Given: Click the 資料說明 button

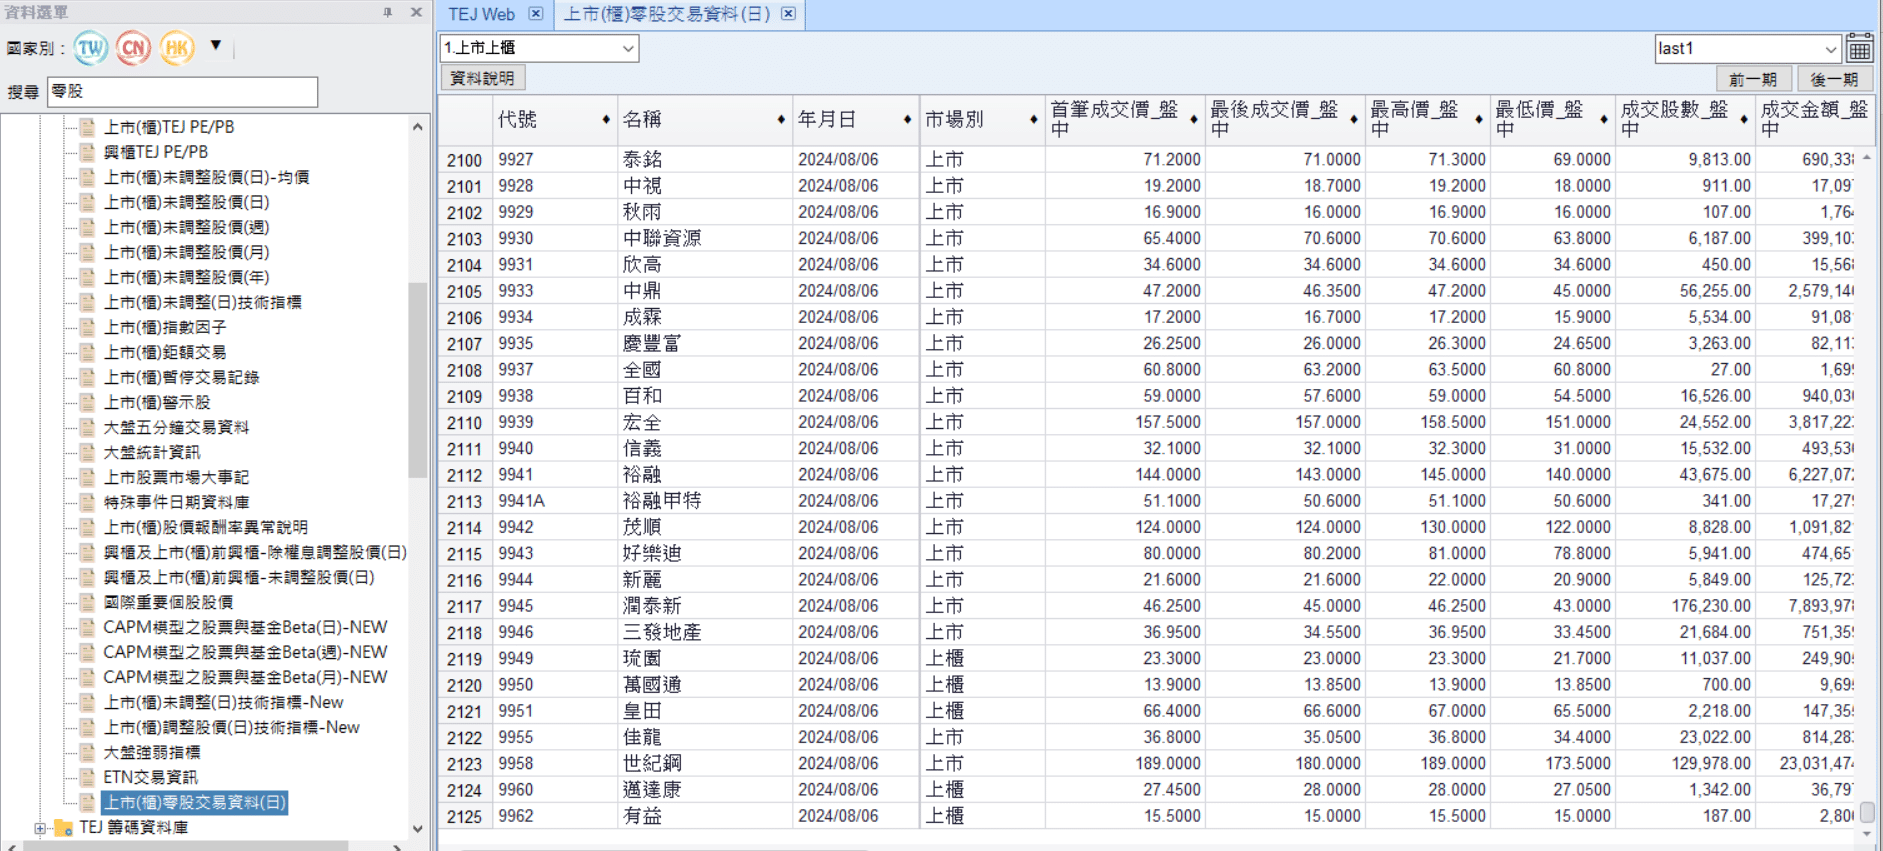Looking at the screenshot, I should (x=482, y=78).
